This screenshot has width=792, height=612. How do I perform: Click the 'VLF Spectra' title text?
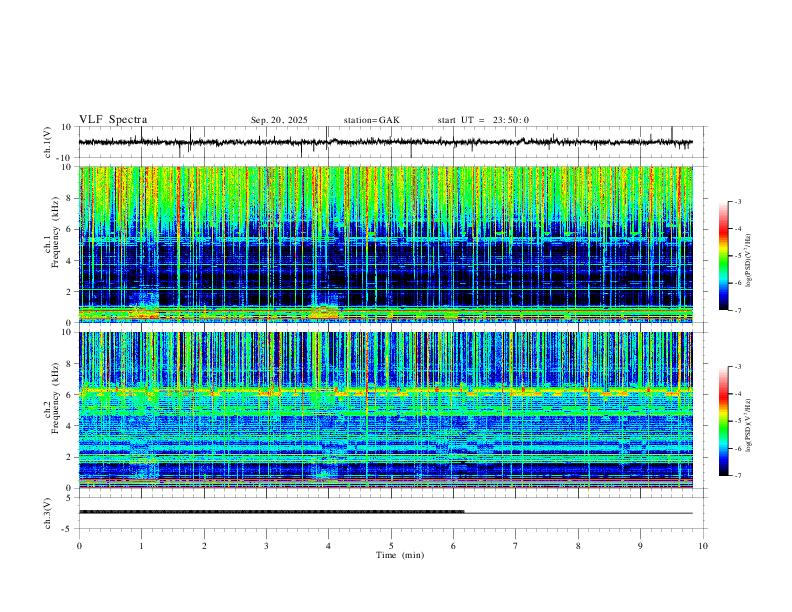point(113,120)
